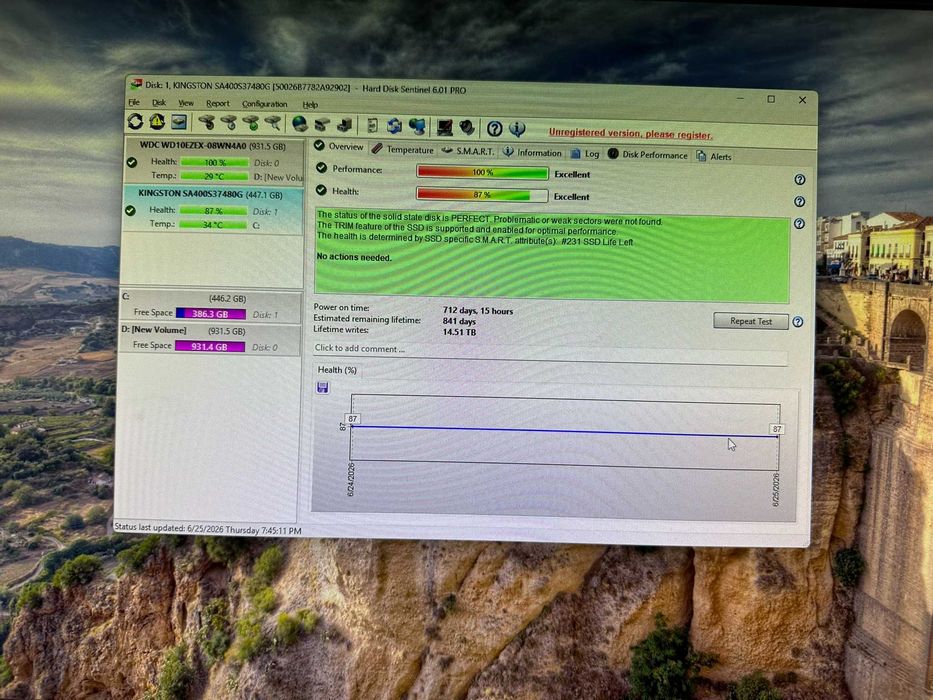Open the Report menu

[217, 104]
